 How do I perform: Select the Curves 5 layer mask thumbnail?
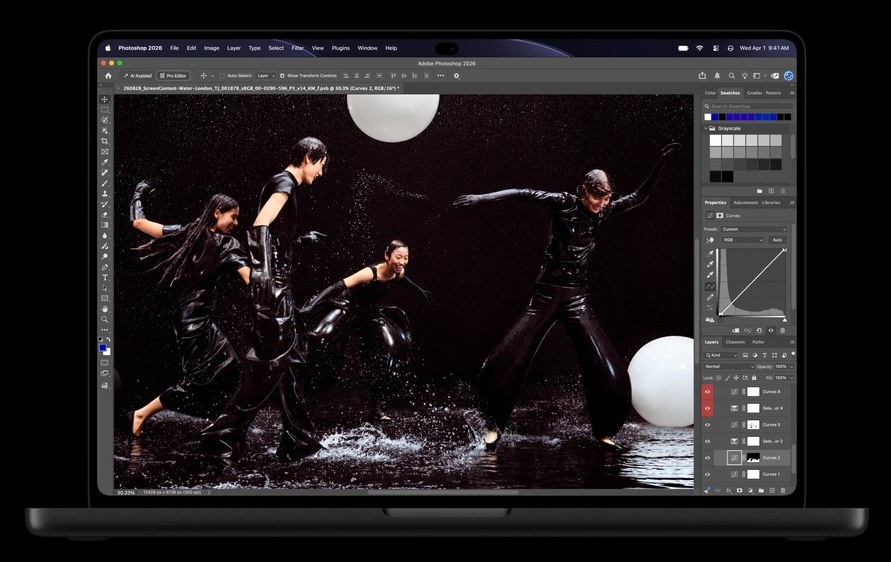coord(753,424)
